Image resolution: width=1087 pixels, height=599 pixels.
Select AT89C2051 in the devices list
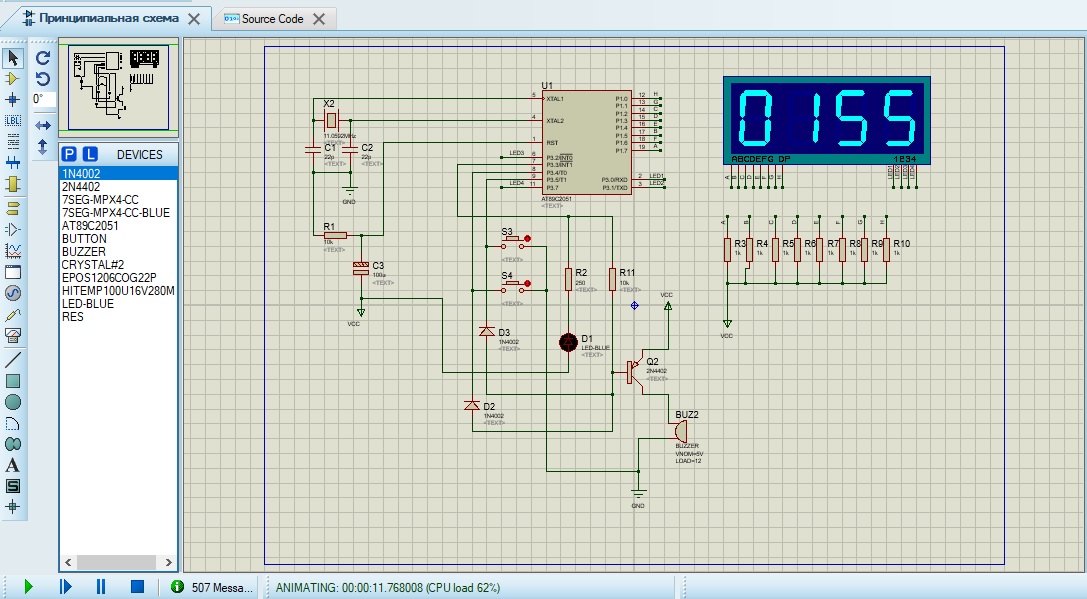click(x=119, y=225)
